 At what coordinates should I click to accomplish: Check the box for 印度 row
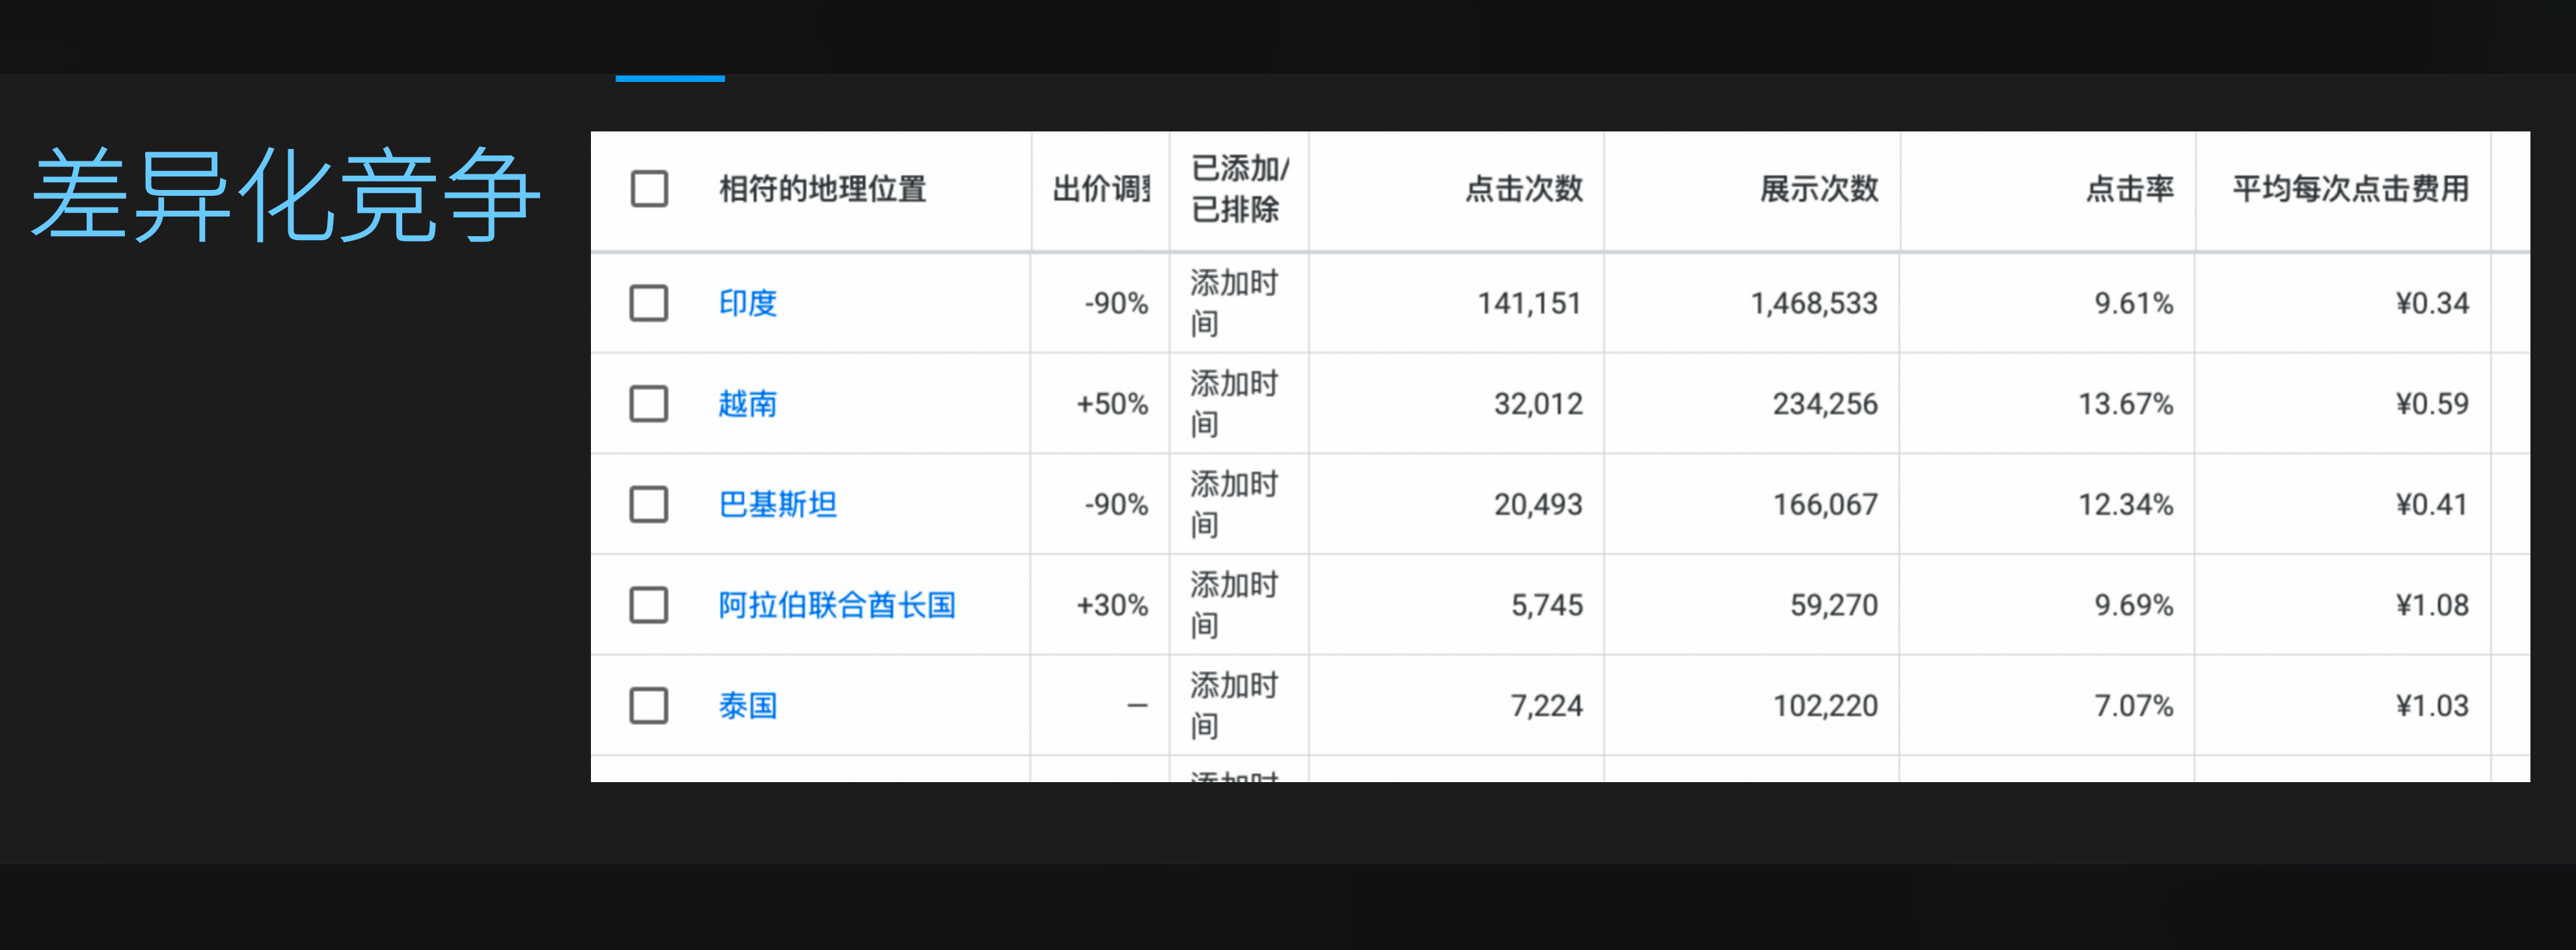649,303
